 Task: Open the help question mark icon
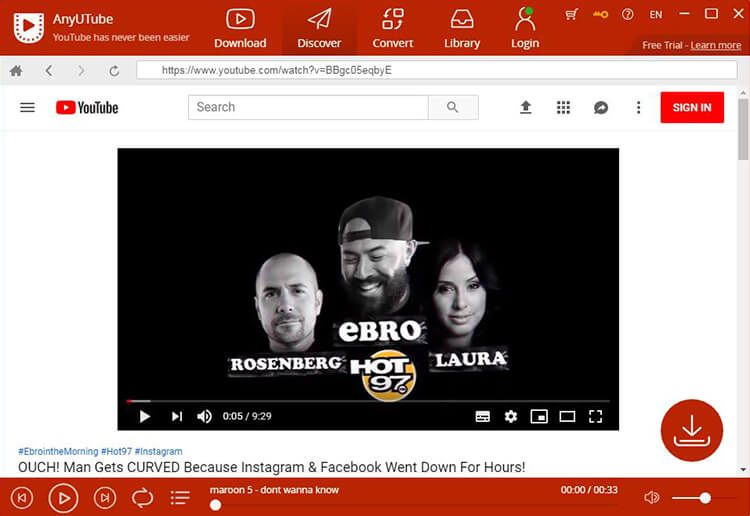click(x=628, y=14)
